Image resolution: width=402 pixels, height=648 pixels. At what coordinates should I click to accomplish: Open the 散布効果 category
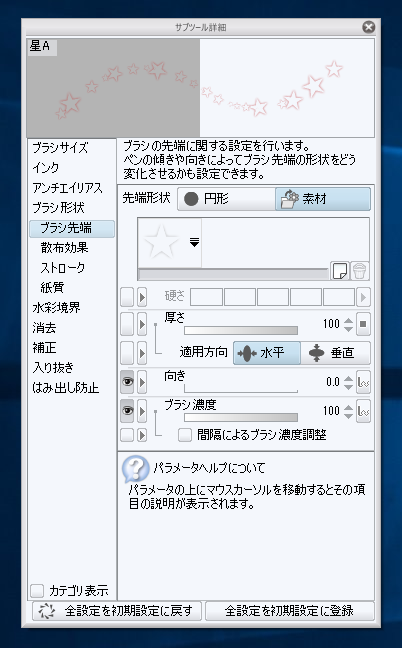coord(64,248)
